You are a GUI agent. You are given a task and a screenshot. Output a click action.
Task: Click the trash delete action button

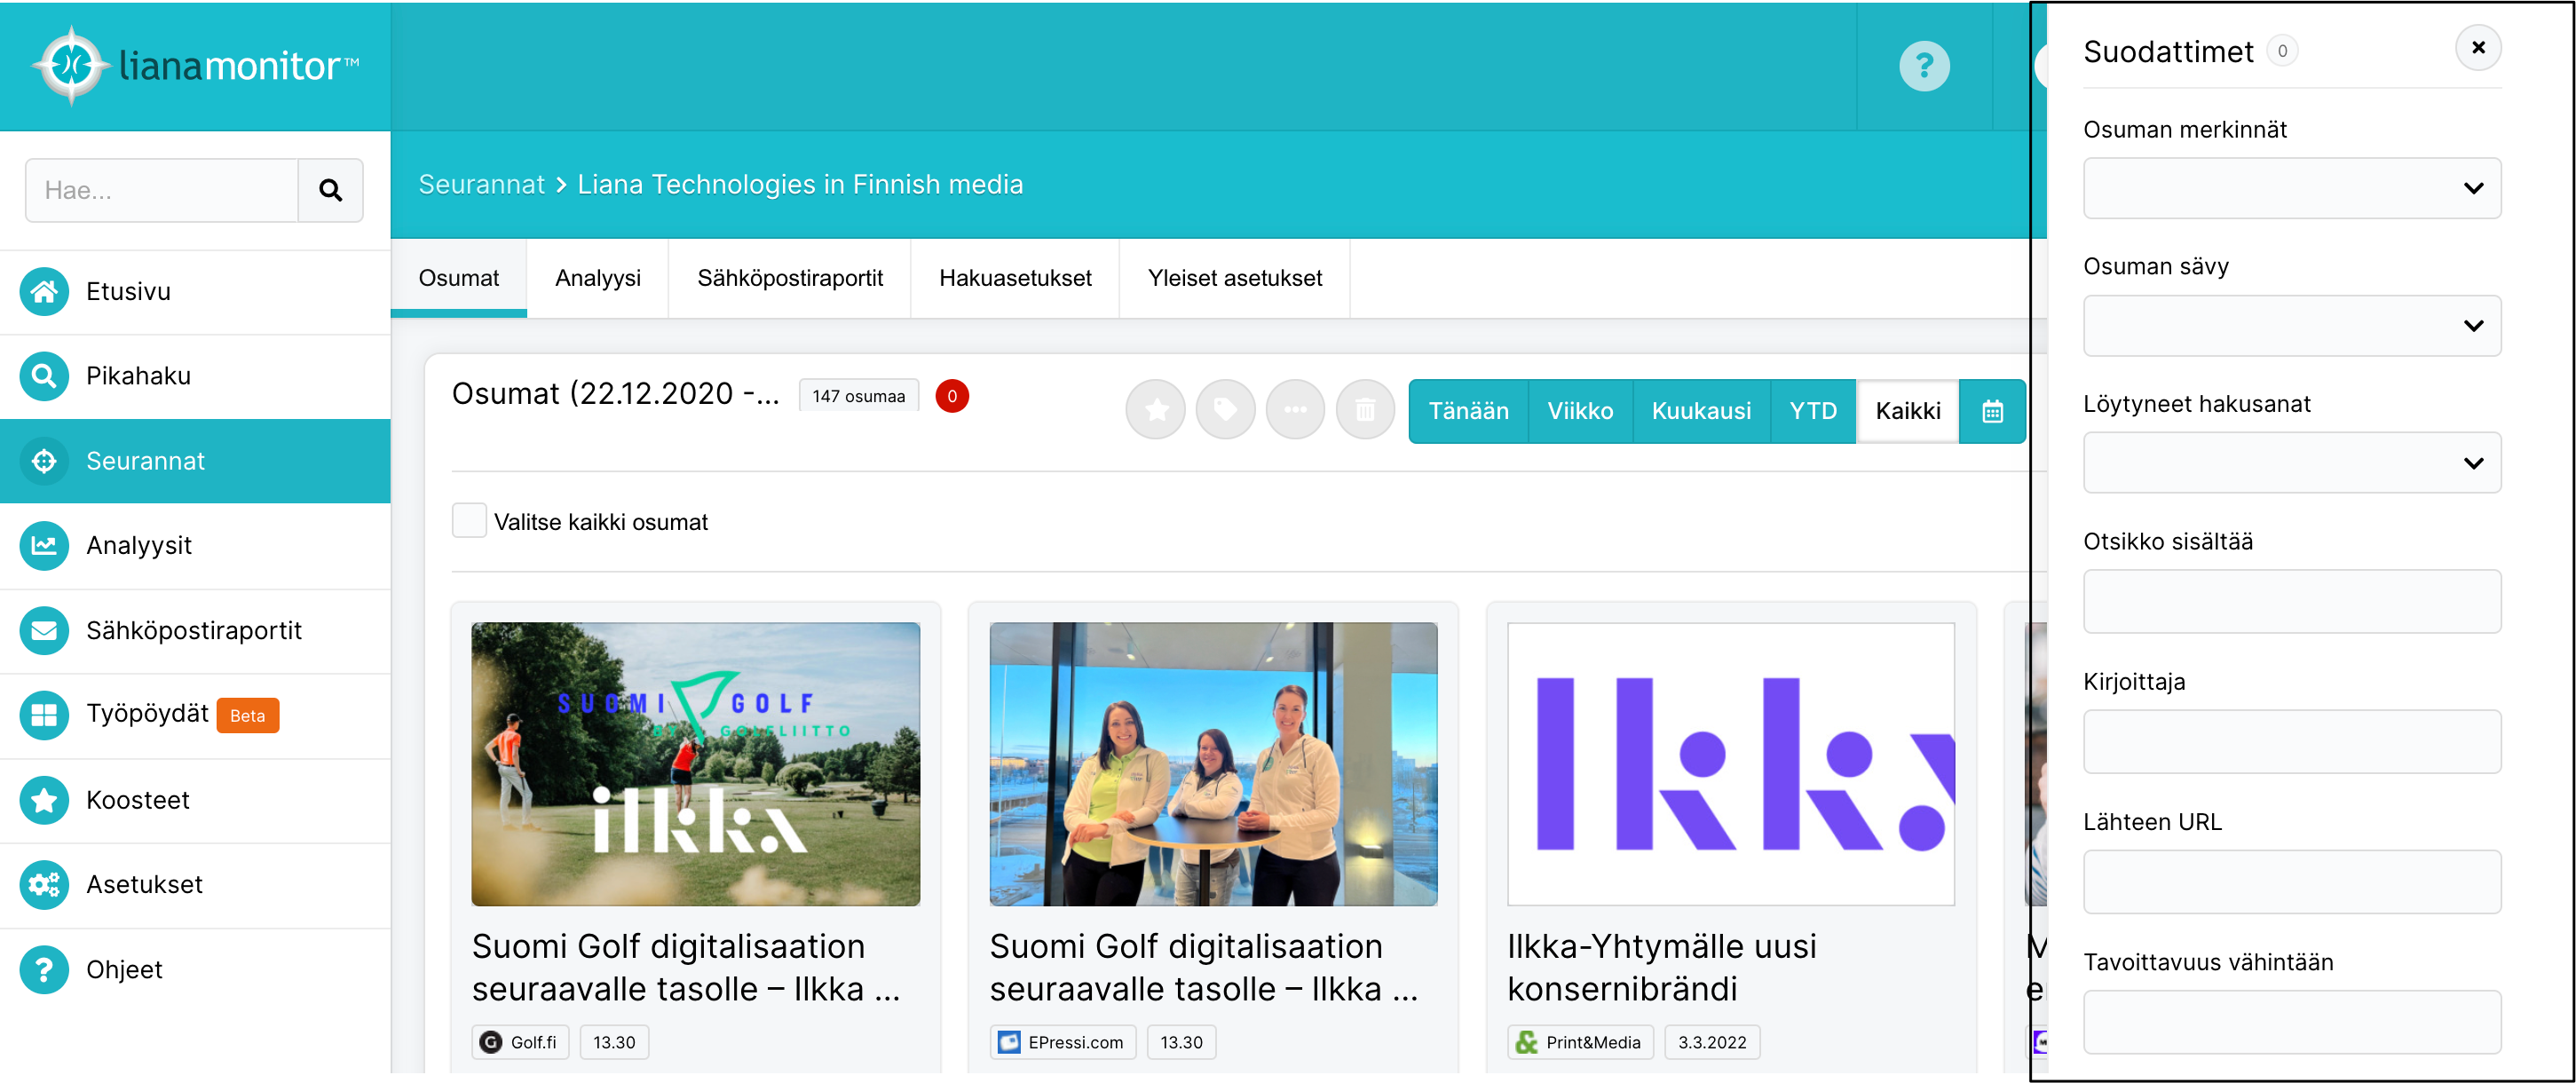[1366, 410]
